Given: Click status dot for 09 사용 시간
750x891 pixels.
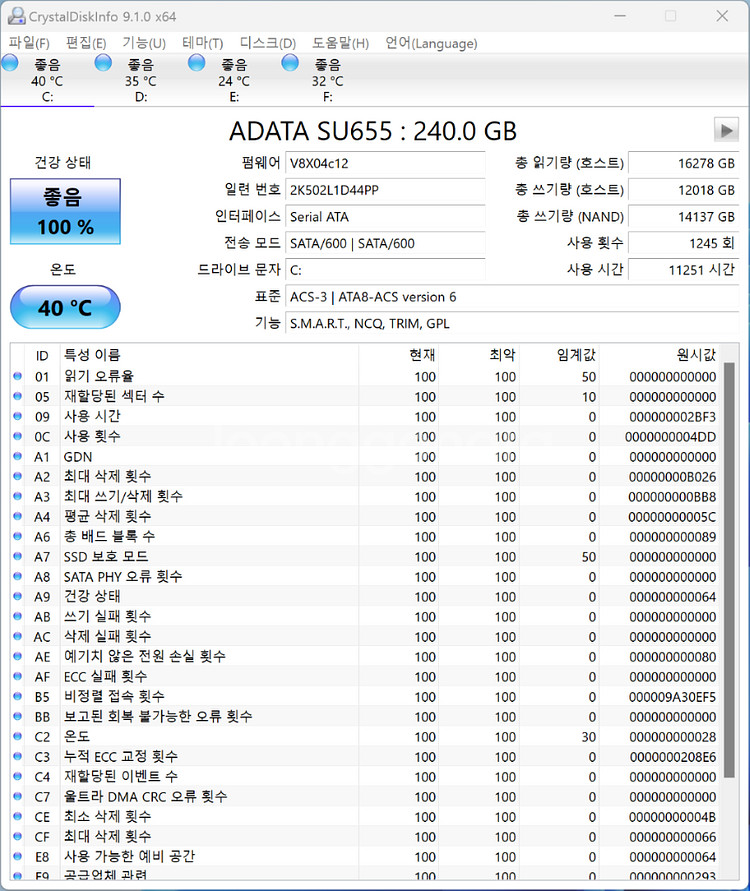Looking at the screenshot, I should coord(18,416).
